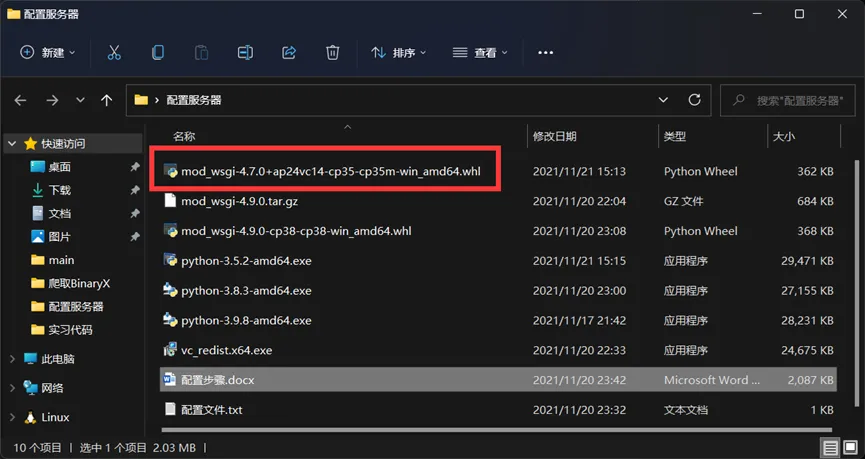Viewport: 865px width, 459px height.
Task: Click the Microsoft Word type cell
Action: pyautogui.click(x=712, y=380)
